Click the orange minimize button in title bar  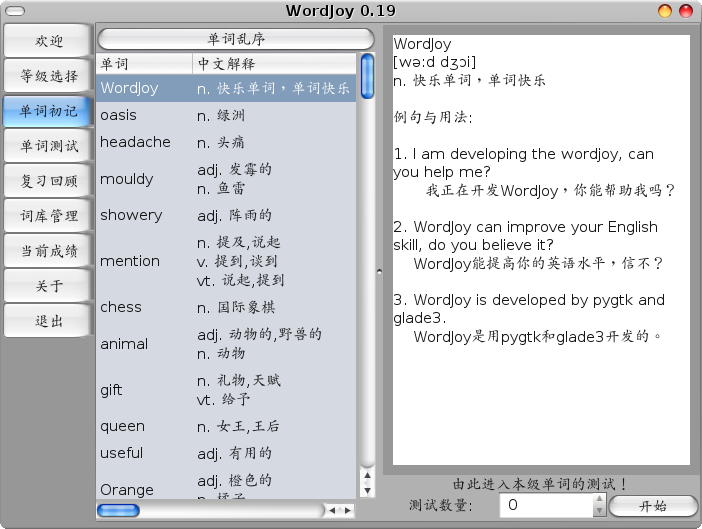point(664,10)
